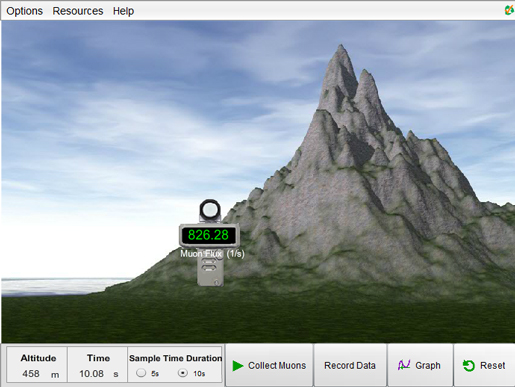Click the mountain peak summit

click(x=341, y=47)
